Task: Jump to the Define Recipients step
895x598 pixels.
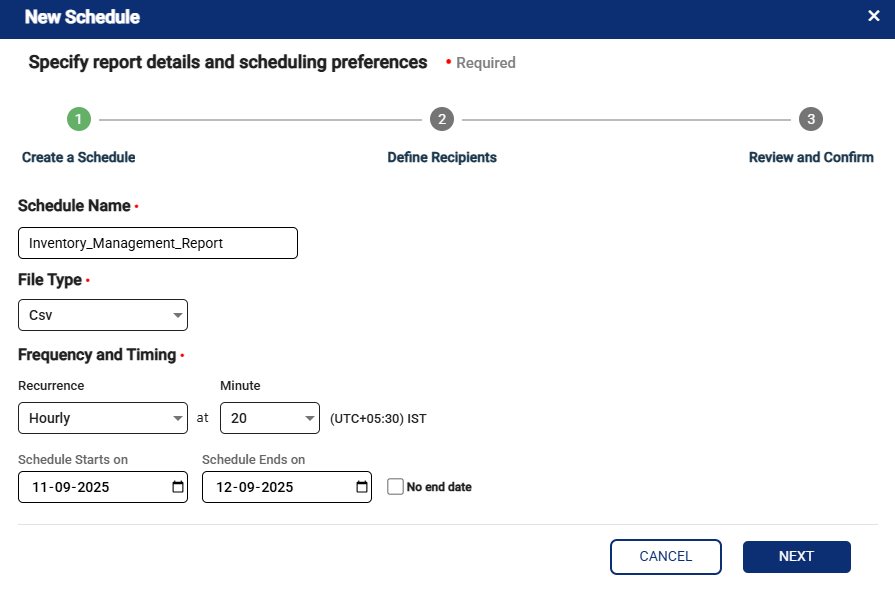Action: tap(442, 157)
